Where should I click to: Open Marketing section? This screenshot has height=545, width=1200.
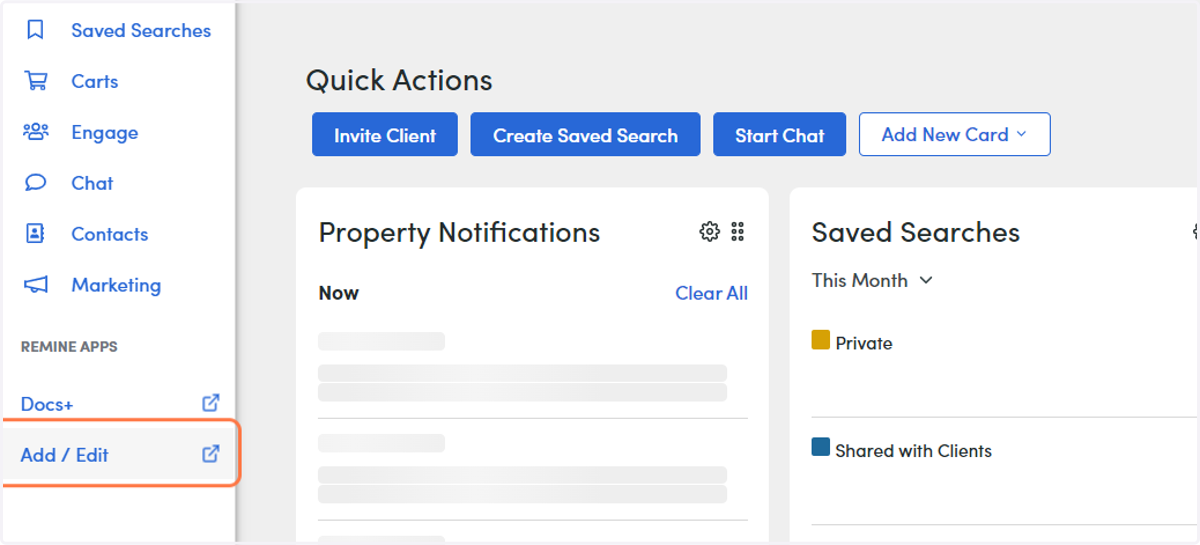118,285
